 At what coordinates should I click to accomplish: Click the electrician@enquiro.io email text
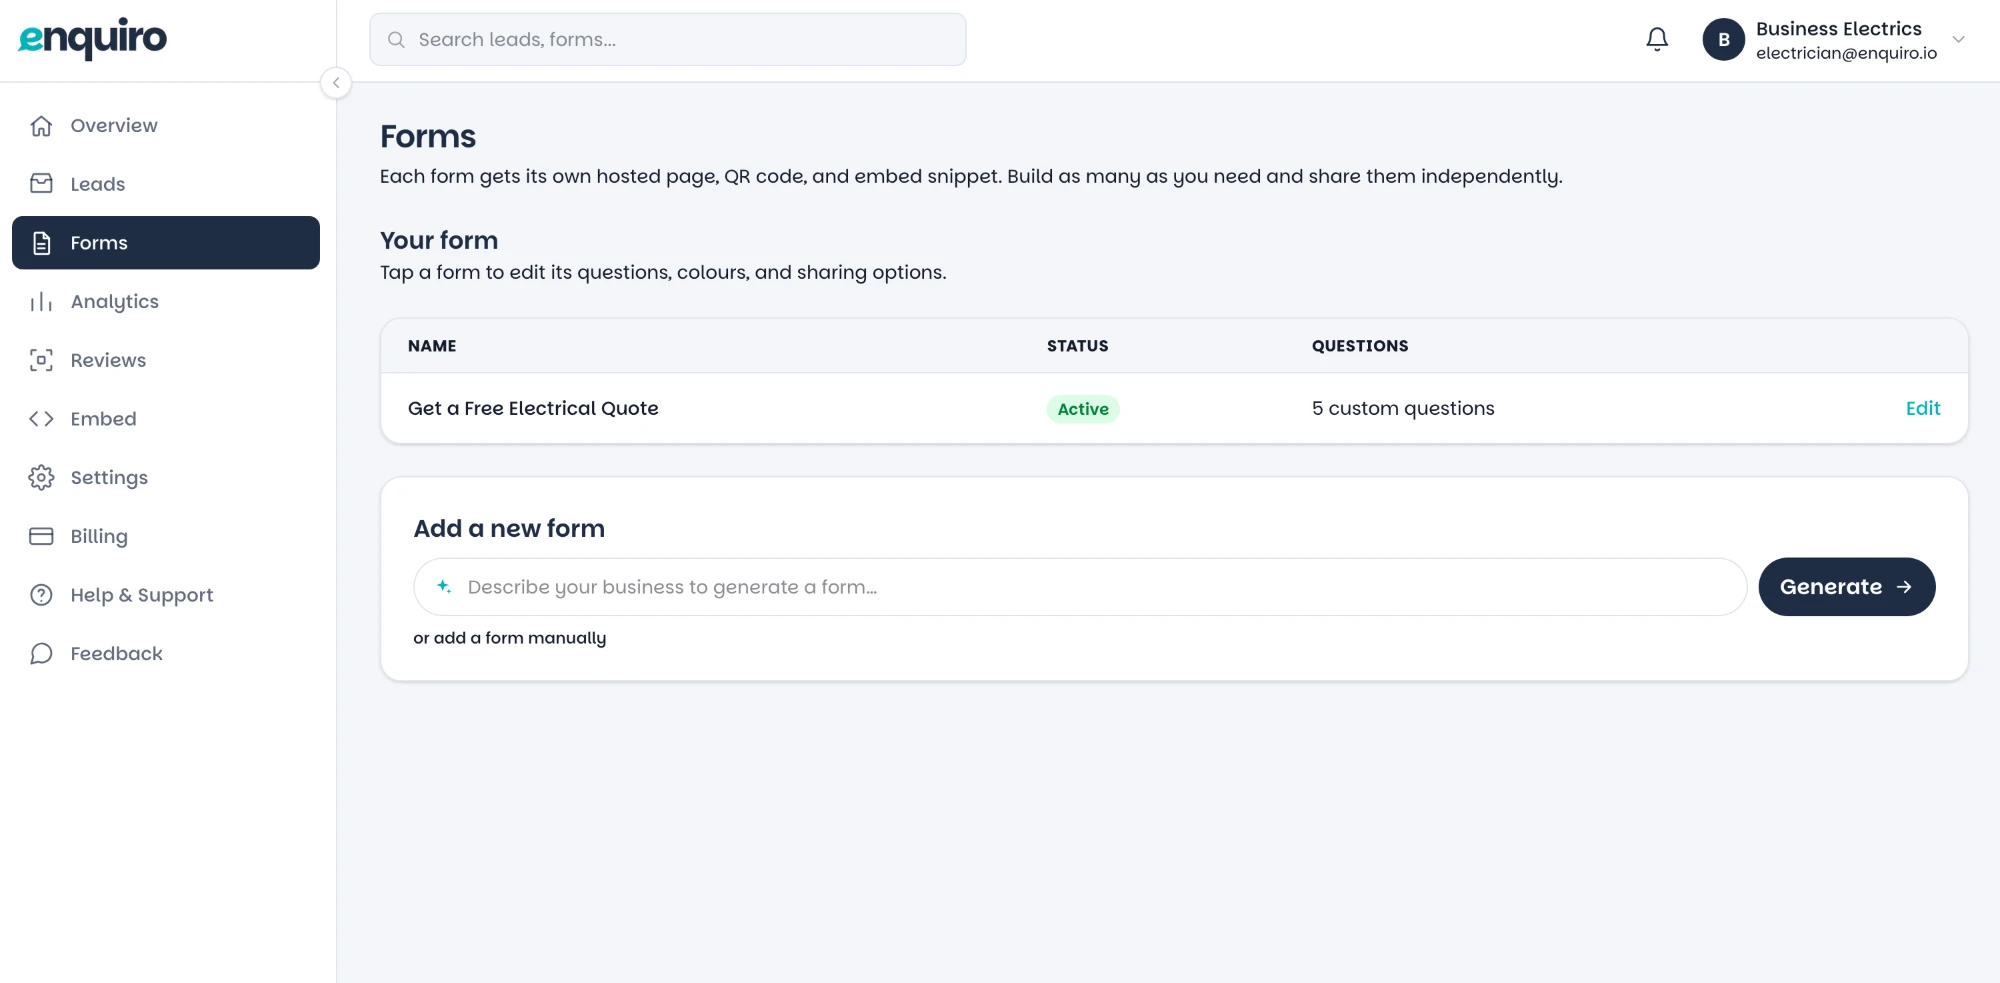coord(1846,53)
